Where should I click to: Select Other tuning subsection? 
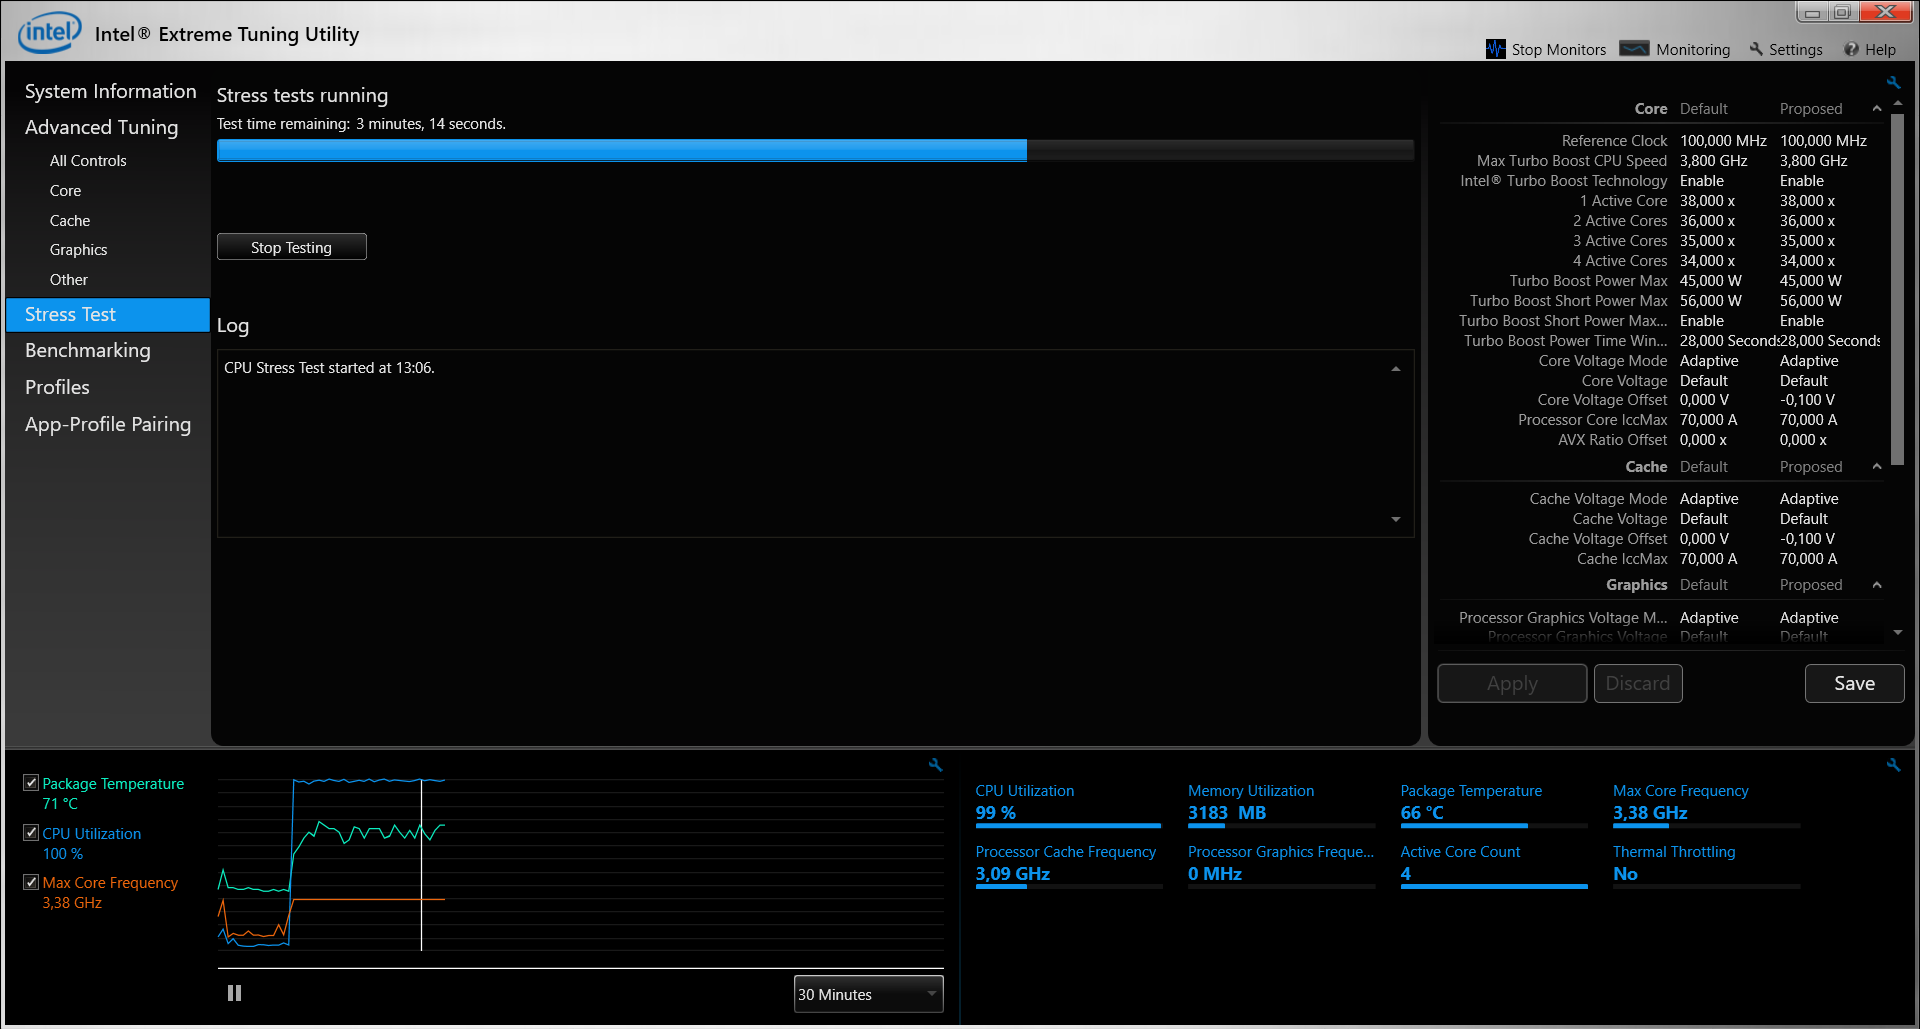click(x=68, y=280)
